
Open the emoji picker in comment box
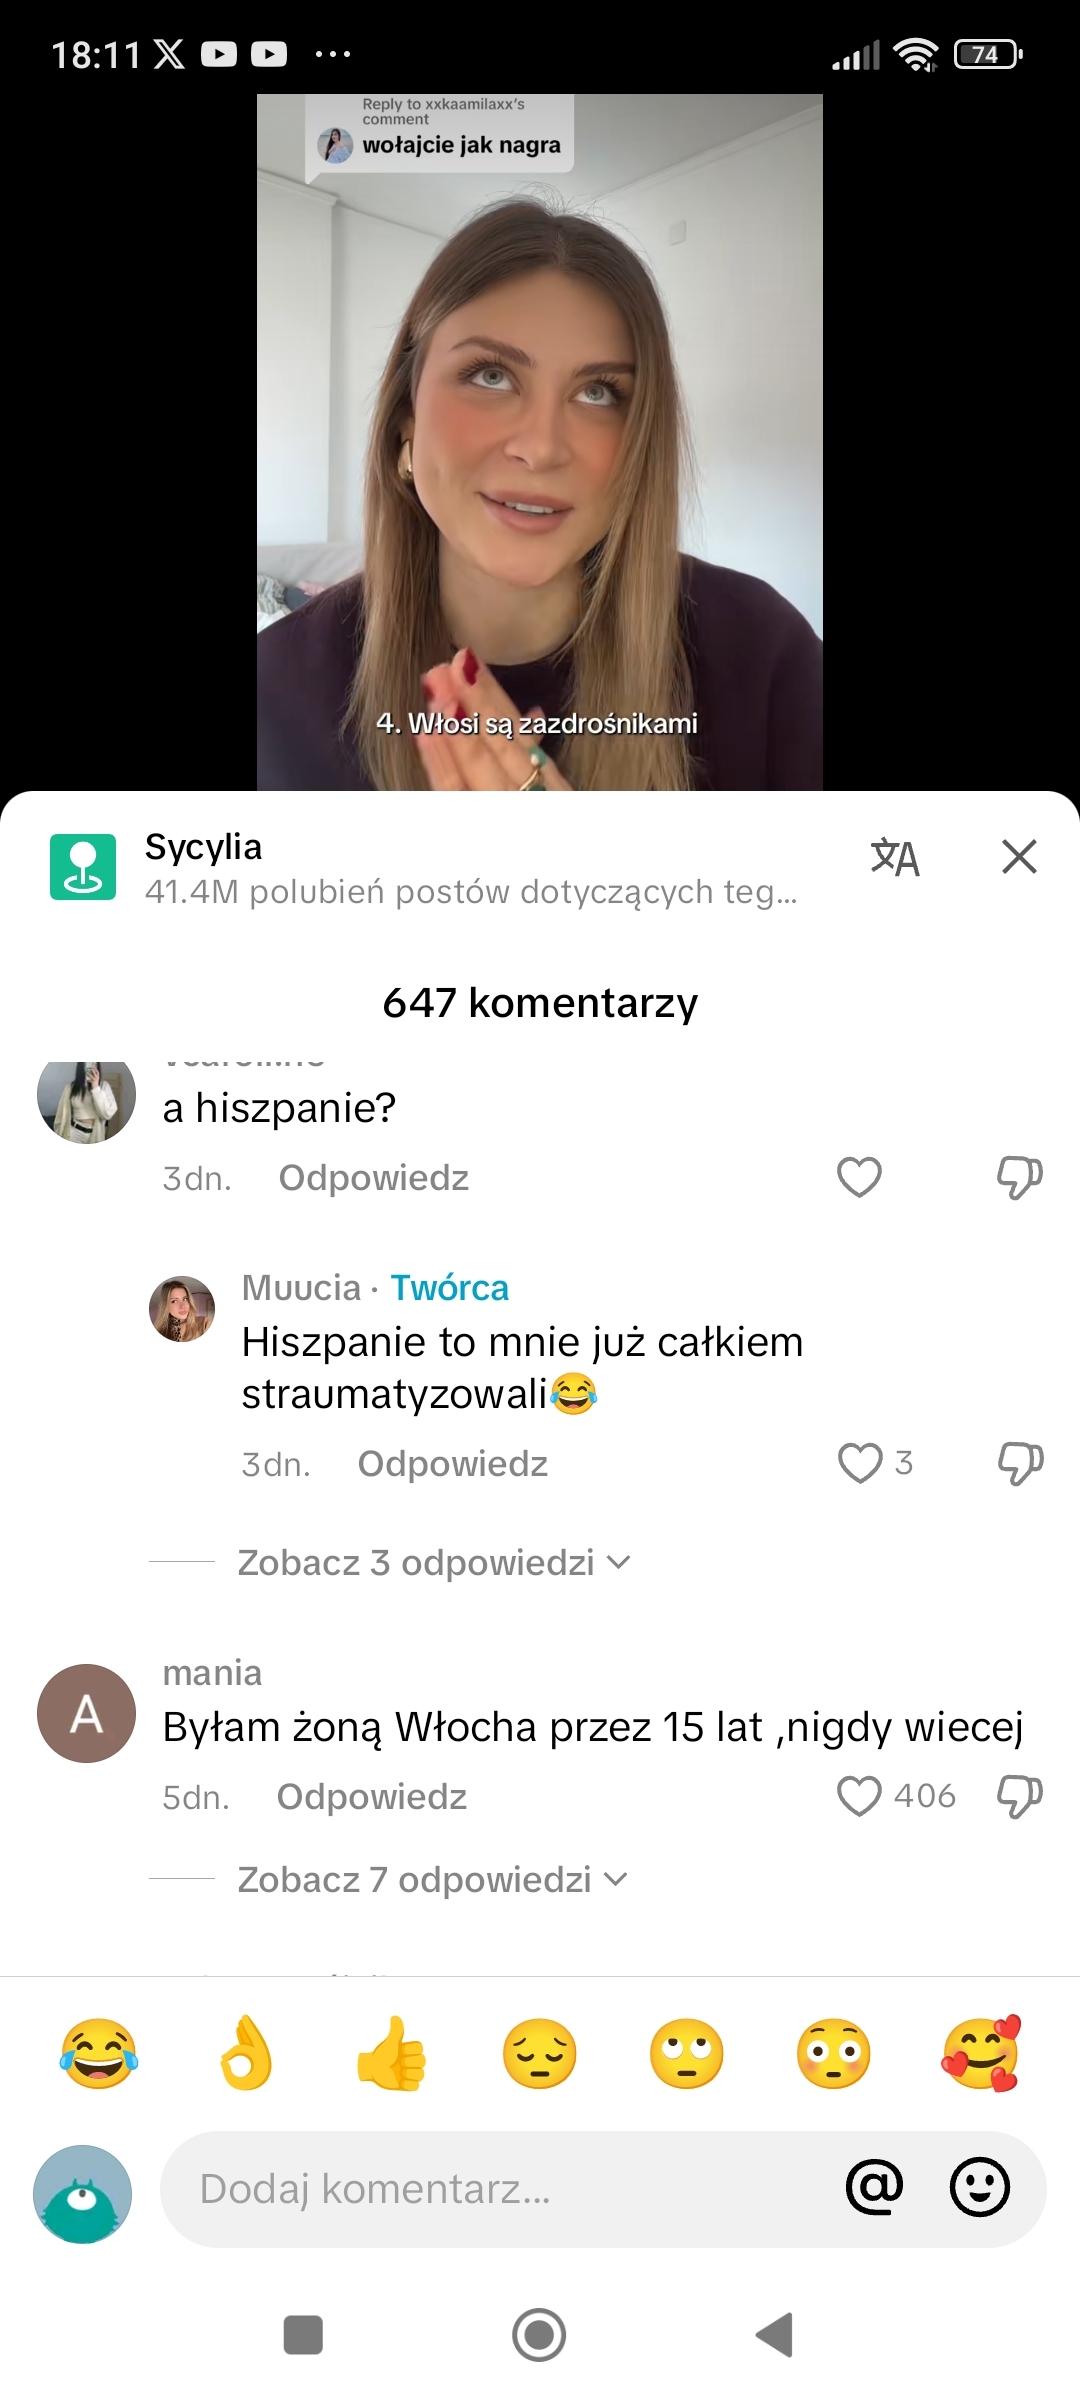coord(980,2187)
